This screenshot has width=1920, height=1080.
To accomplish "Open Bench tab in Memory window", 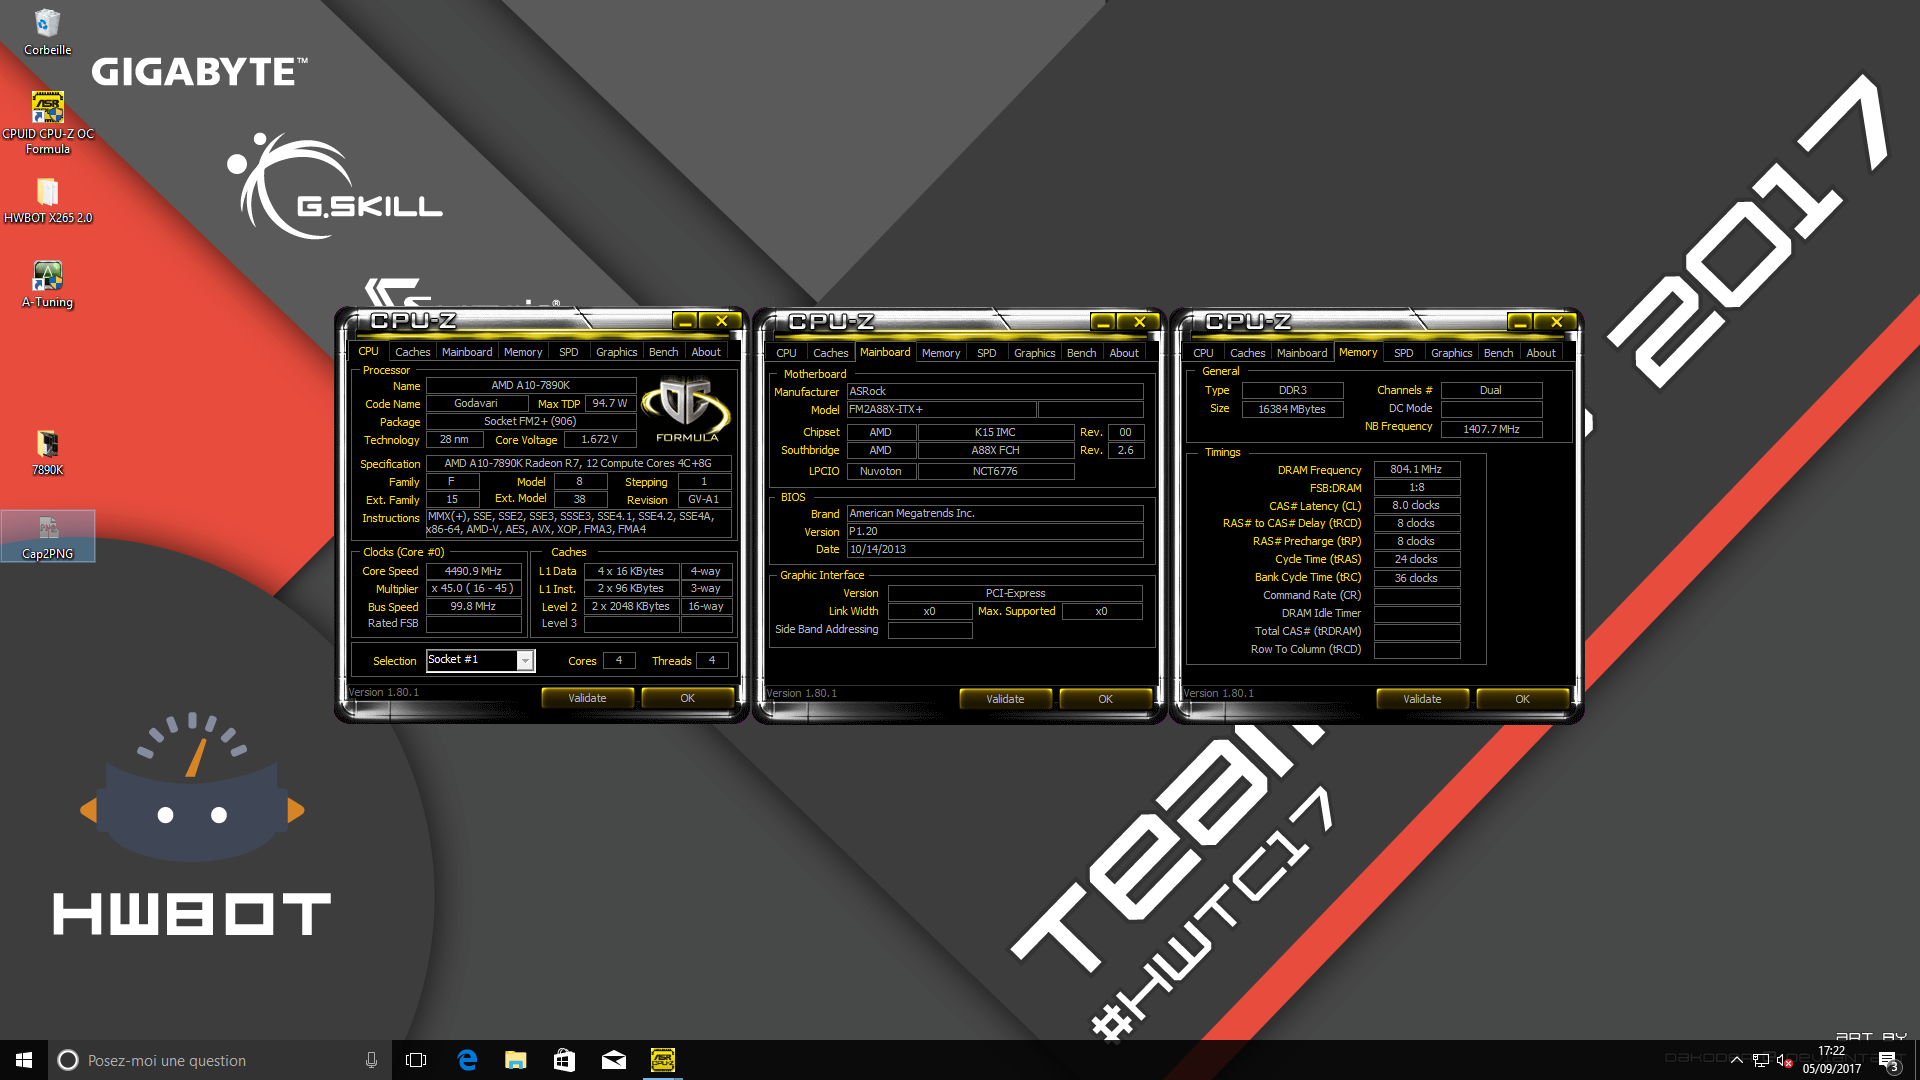I will point(1498,353).
